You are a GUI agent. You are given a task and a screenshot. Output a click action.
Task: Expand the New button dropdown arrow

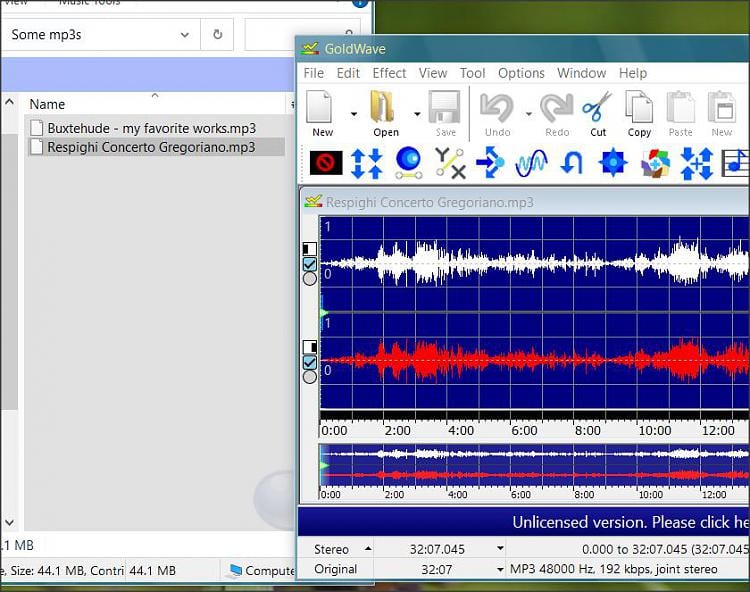coord(353,114)
